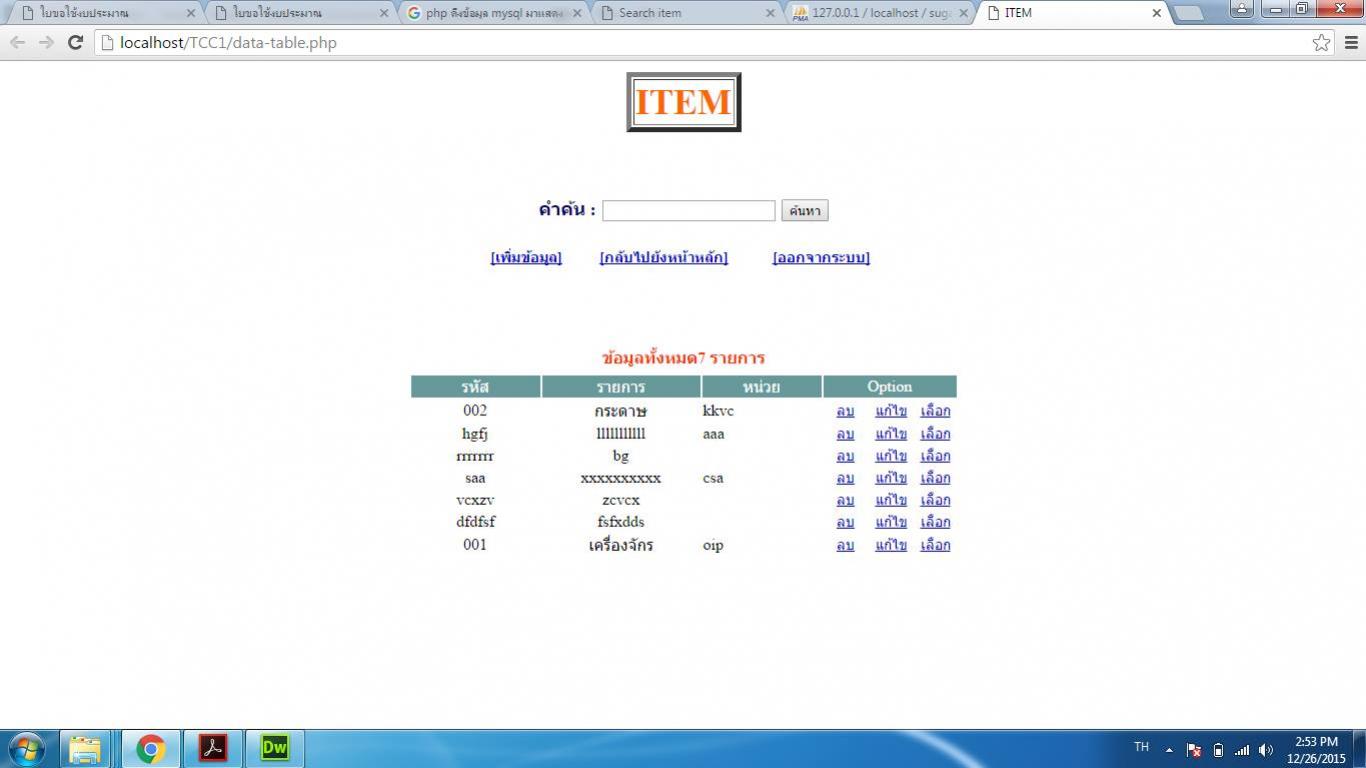Screen dimensions: 1366x768
Task: Delete row 001 with ลบ link
Action: [845, 545]
